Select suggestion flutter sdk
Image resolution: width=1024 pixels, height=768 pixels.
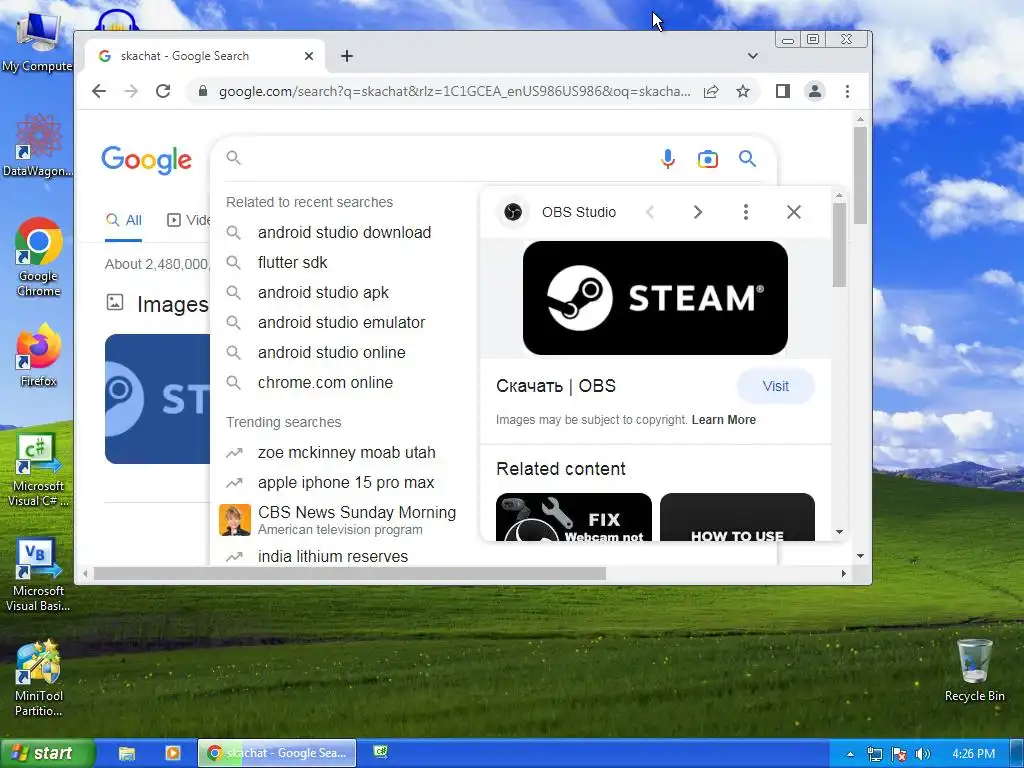click(292, 263)
